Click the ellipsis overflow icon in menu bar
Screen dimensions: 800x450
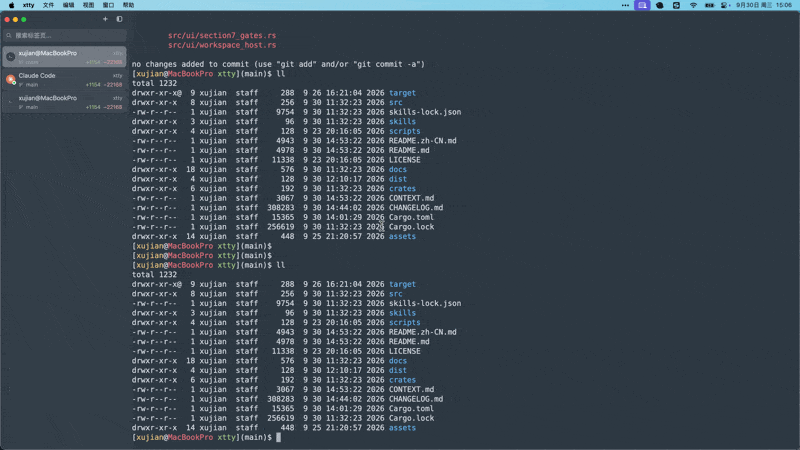(x=625, y=5)
